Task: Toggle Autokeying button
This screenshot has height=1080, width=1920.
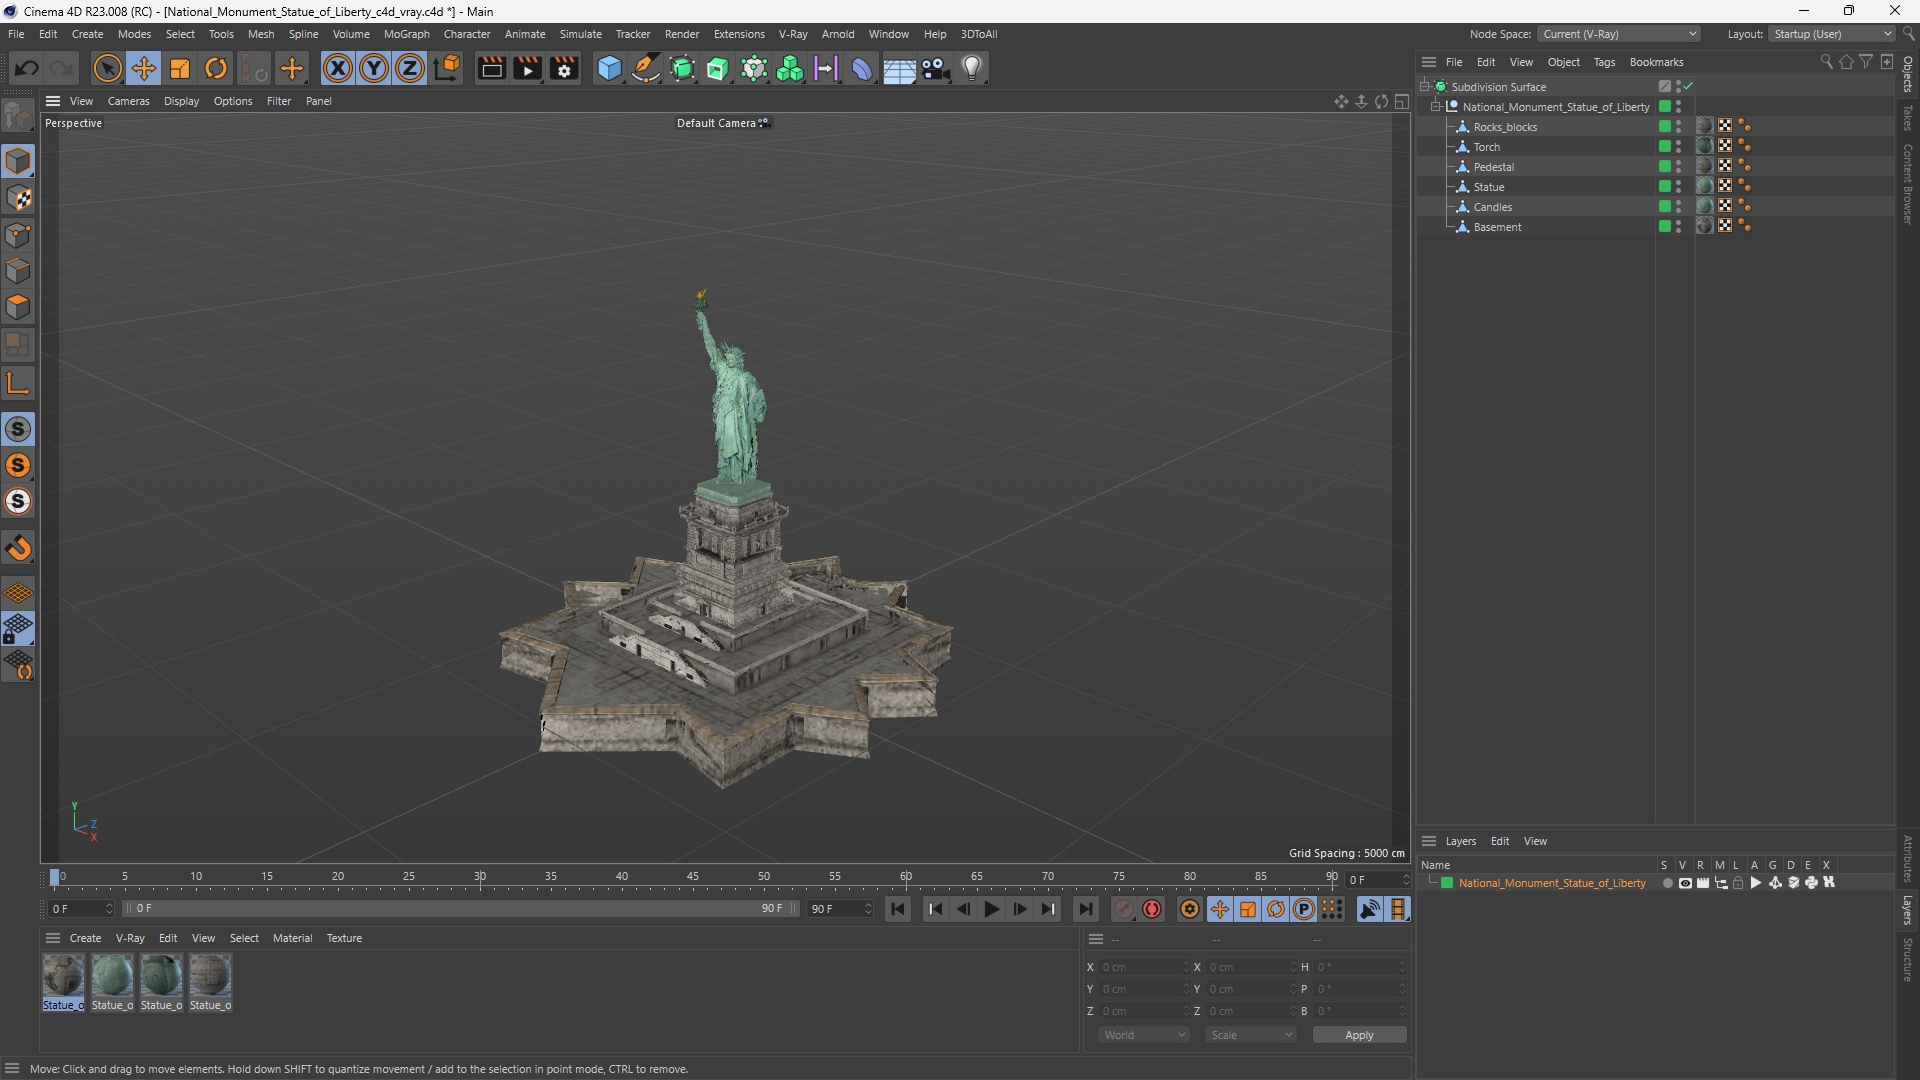Action: 1152,909
